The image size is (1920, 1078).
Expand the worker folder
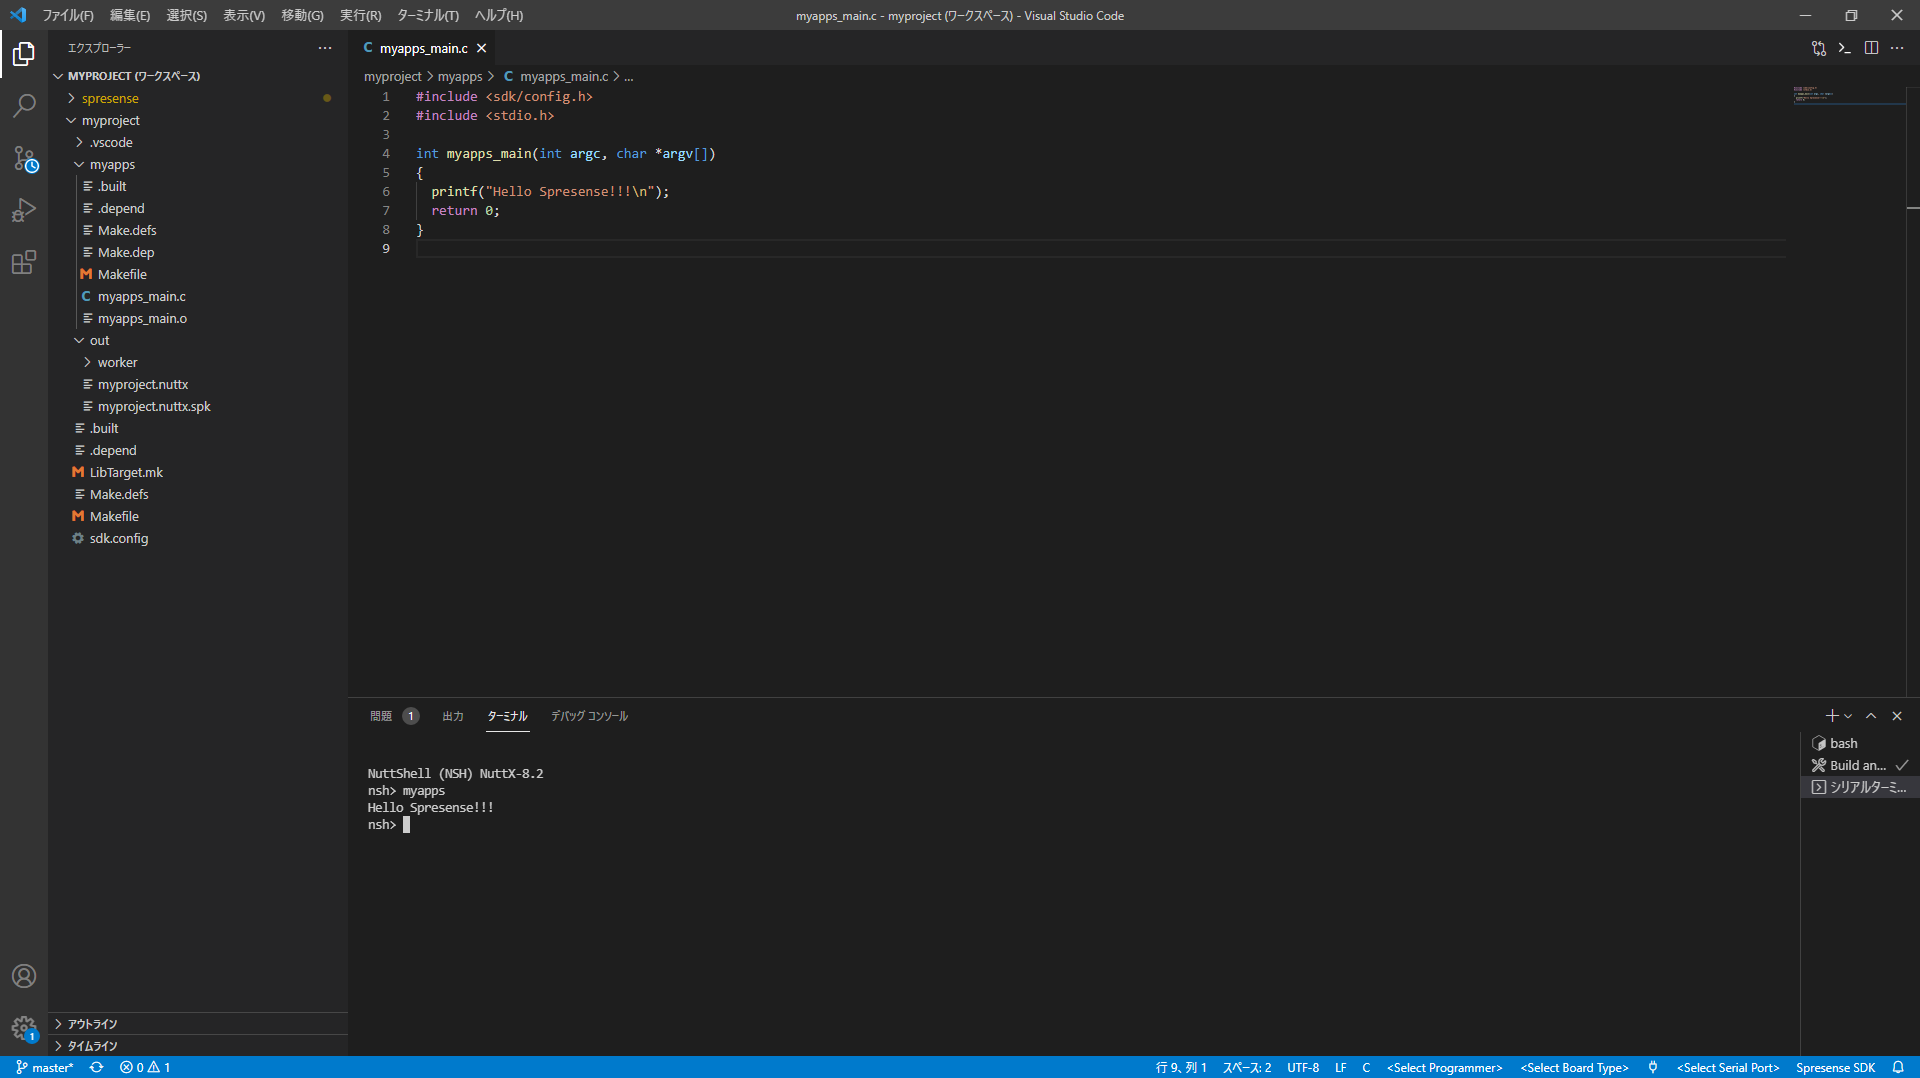pos(198,362)
